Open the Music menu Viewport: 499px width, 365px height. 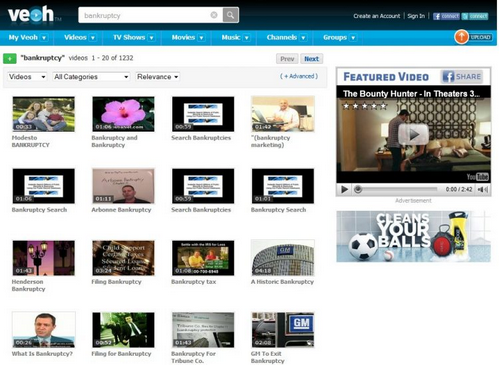231,37
